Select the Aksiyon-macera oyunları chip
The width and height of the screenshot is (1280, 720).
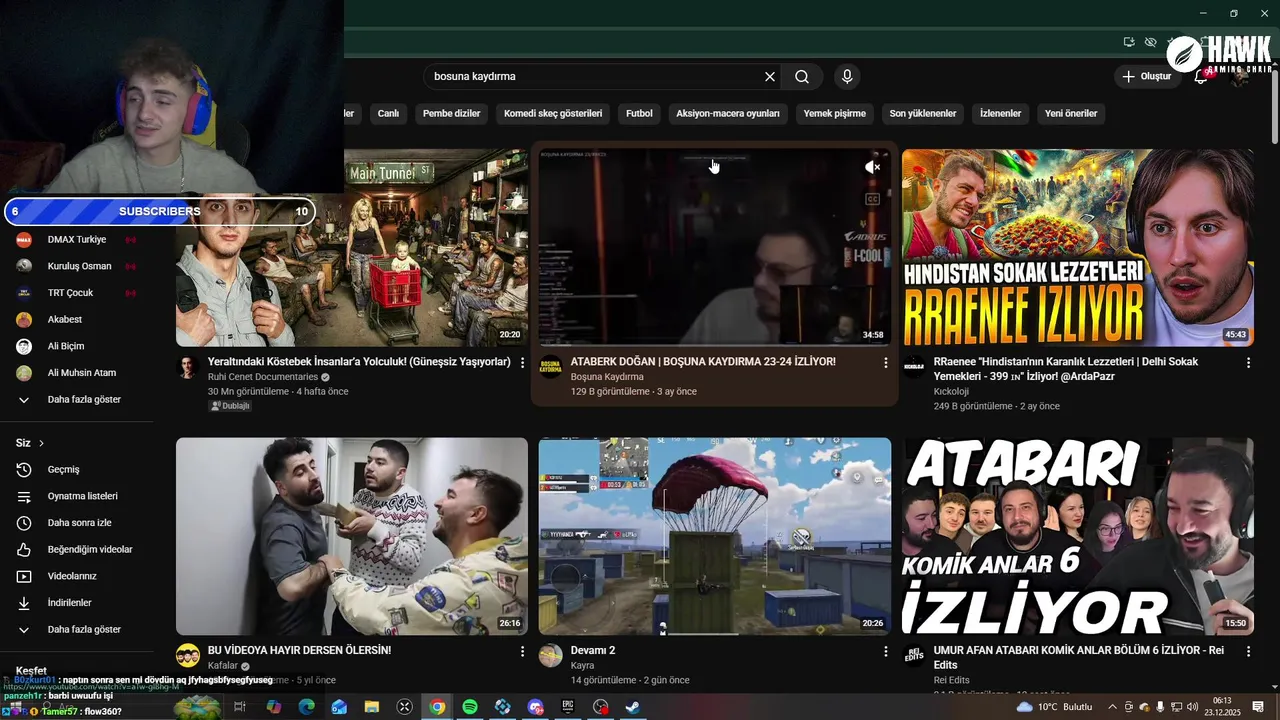[x=728, y=114]
